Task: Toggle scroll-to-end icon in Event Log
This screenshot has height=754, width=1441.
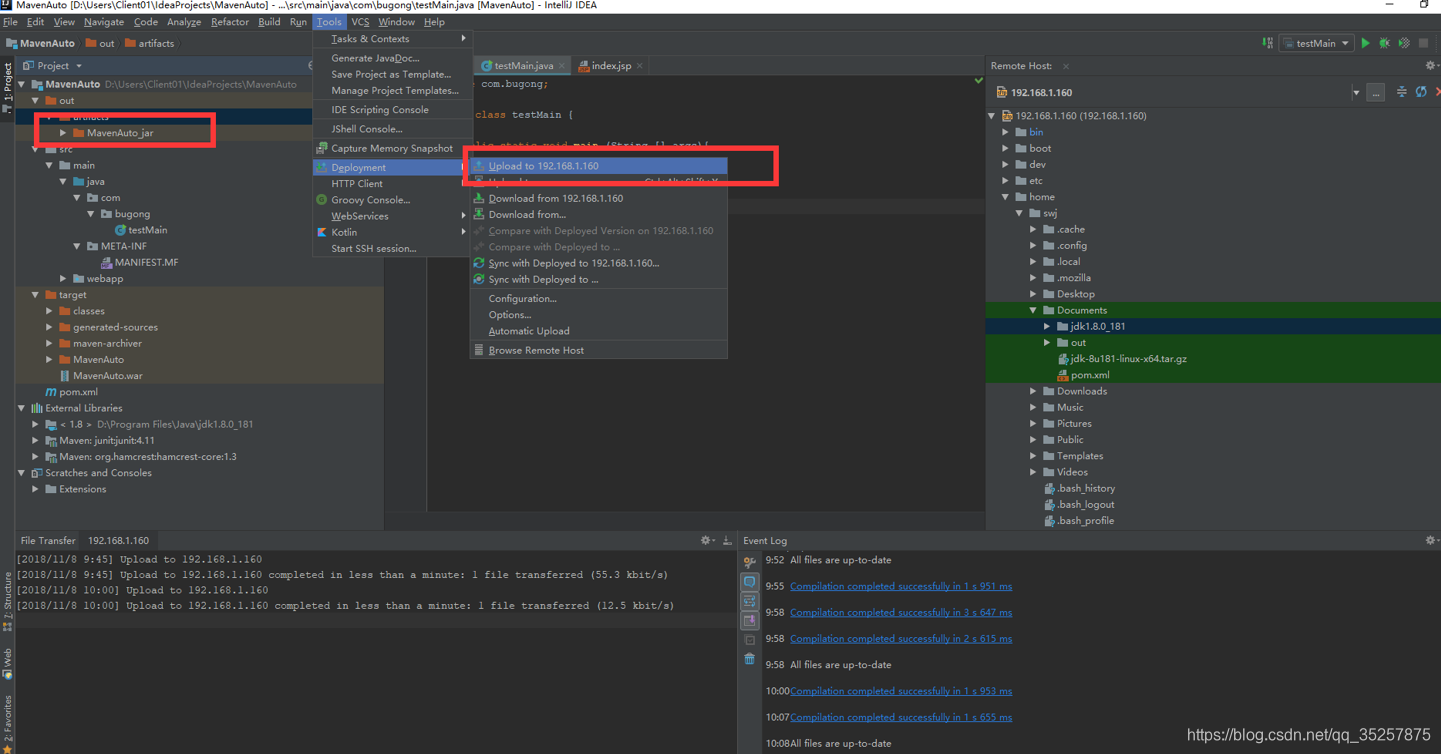Action: click(749, 620)
